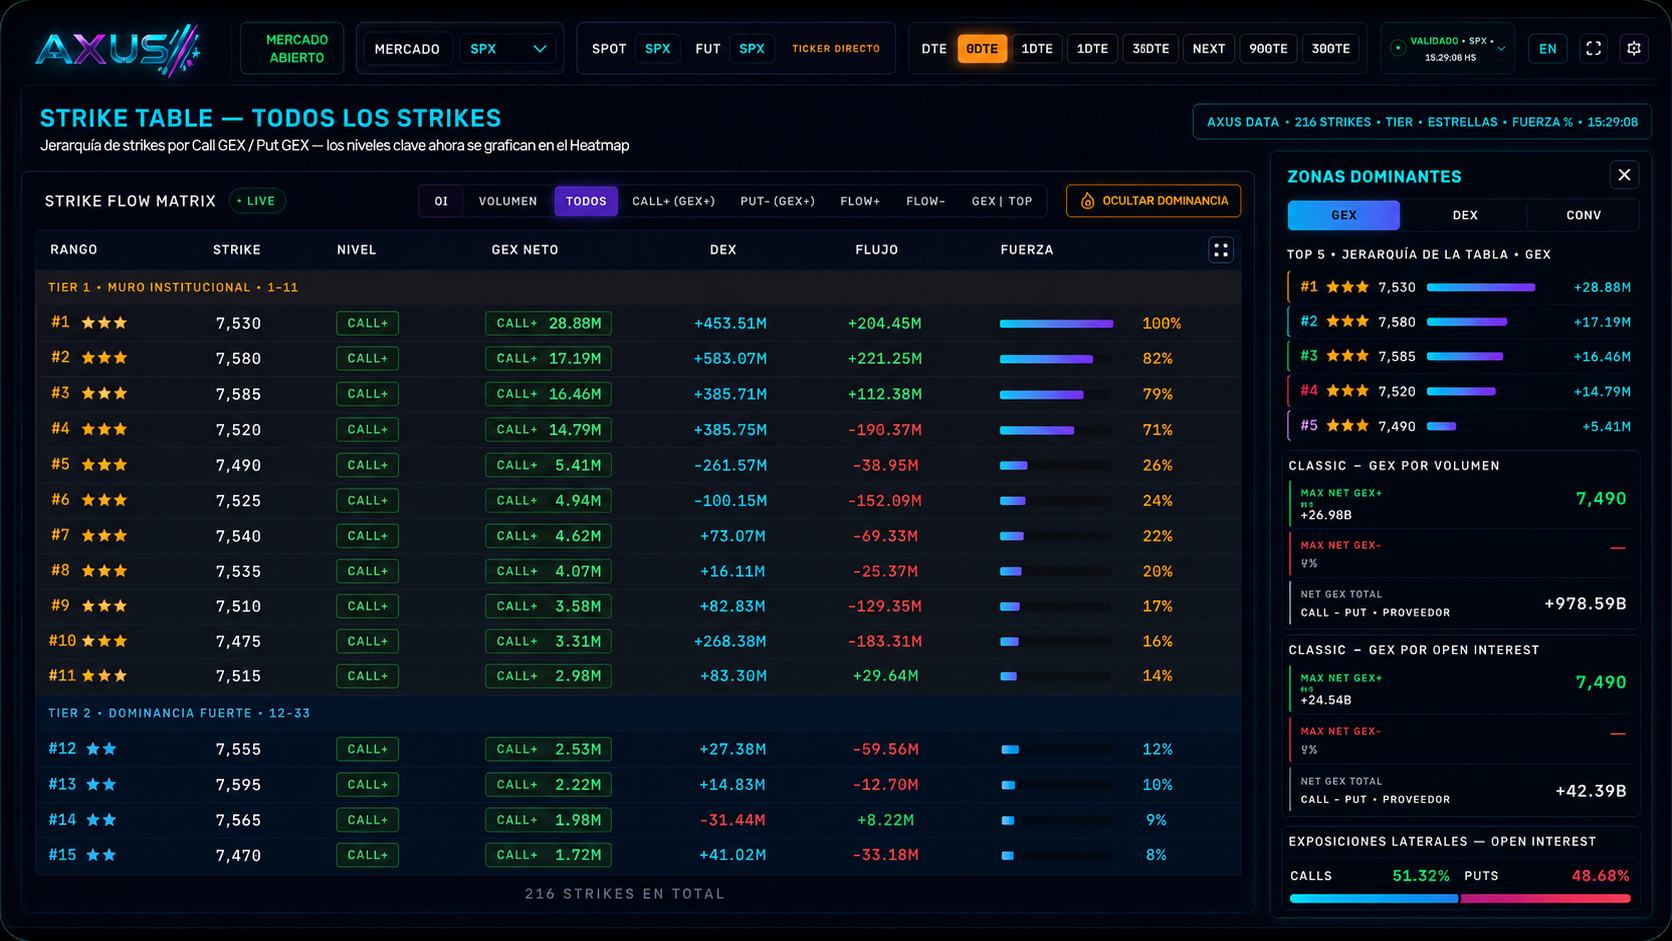Screen dimensions: 1672x941
Task: Sort by the FUERZA column header
Action: [x=1026, y=250]
